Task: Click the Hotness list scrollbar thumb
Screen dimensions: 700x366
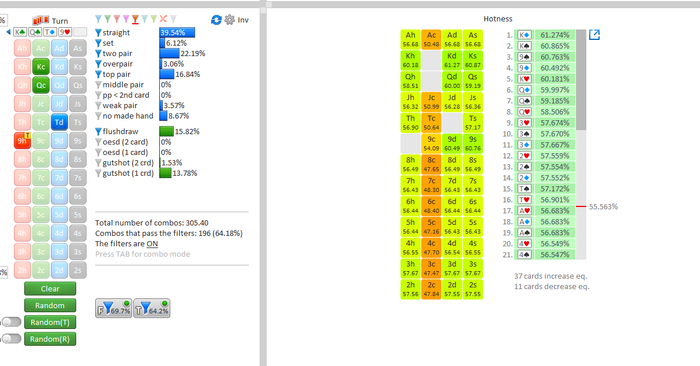Action: (581, 80)
